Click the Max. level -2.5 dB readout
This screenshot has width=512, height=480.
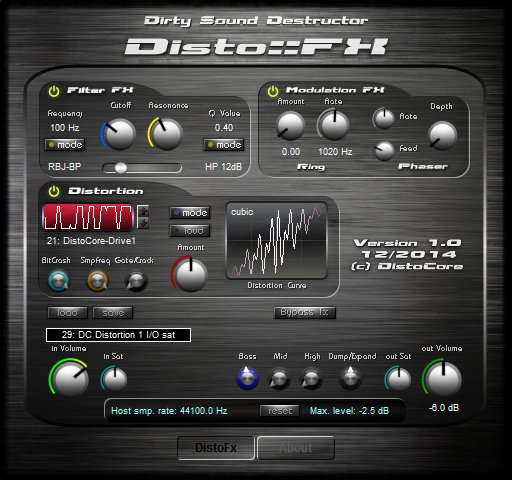pyautogui.click(x=349, y=411)
